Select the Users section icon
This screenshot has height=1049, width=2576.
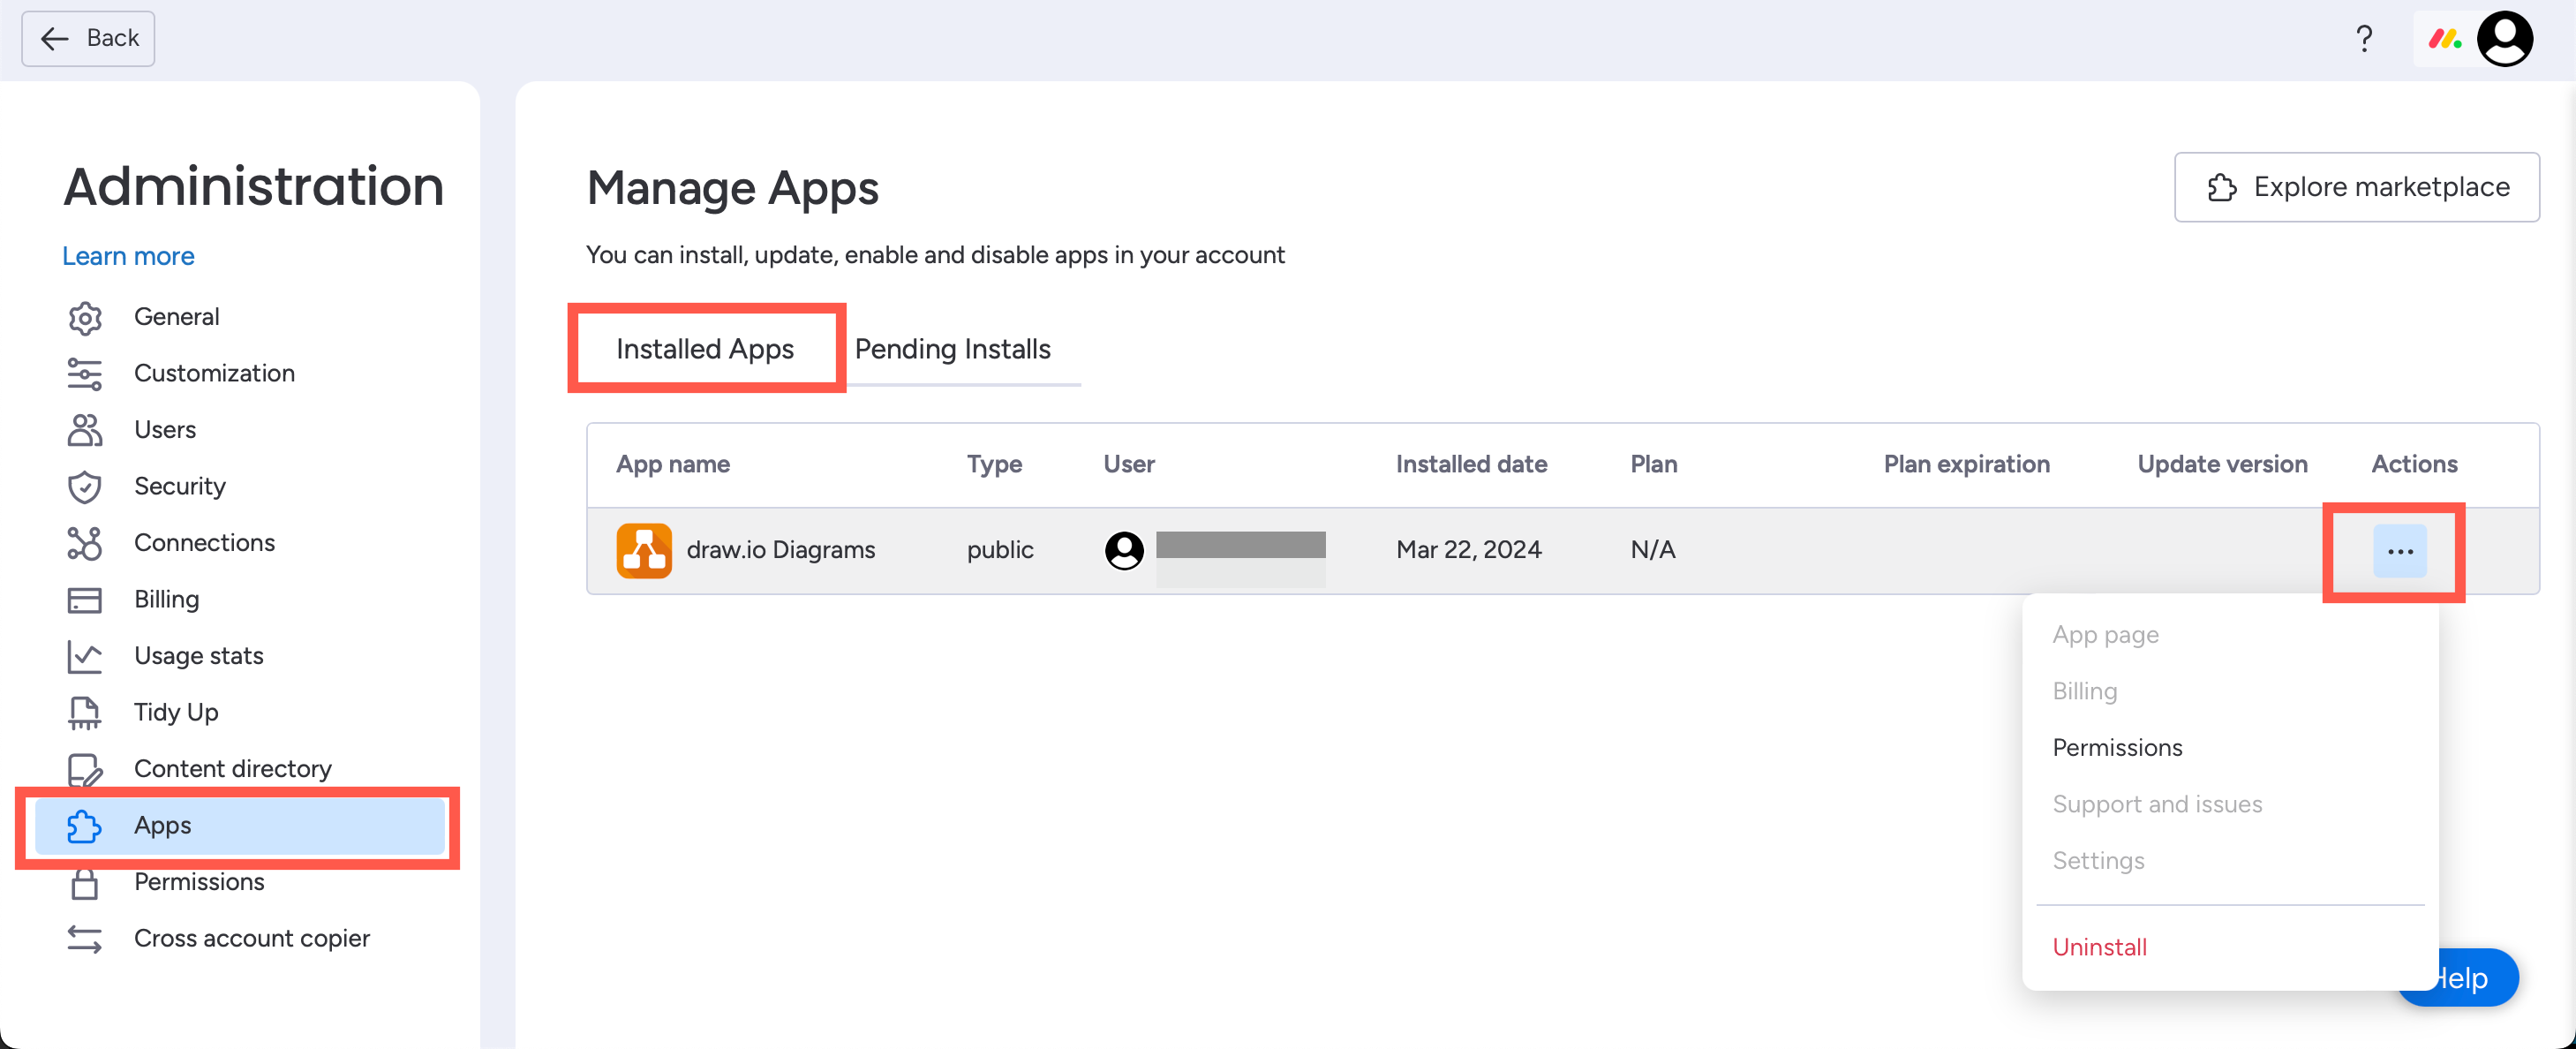pos(85,429)
